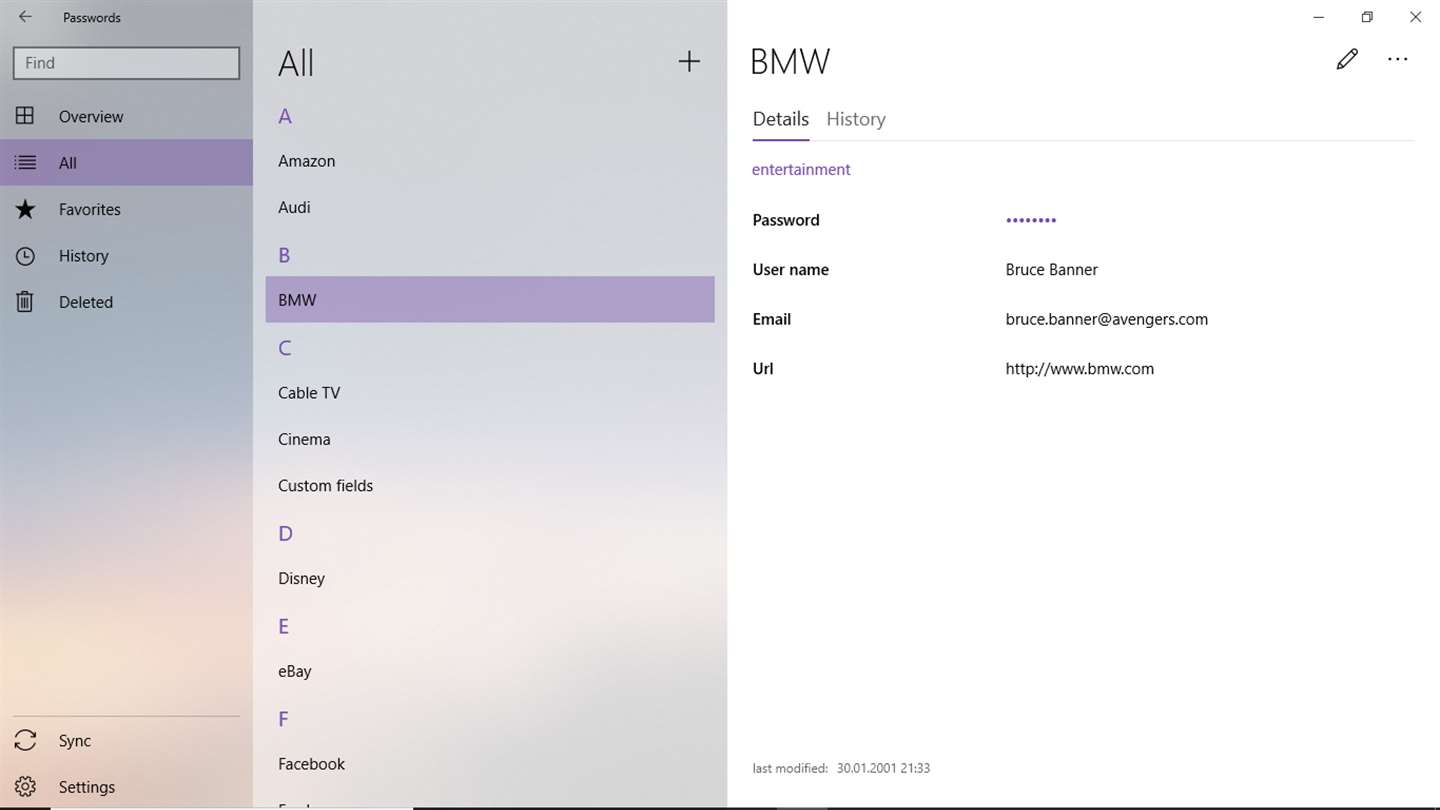Open the Cable TV entry

coord(490,393)
